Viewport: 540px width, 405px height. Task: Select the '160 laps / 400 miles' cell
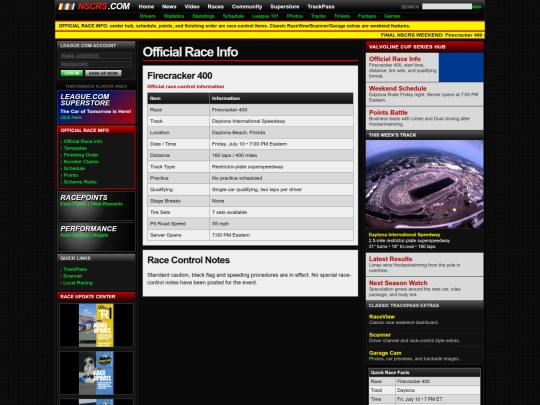(281, 155)
